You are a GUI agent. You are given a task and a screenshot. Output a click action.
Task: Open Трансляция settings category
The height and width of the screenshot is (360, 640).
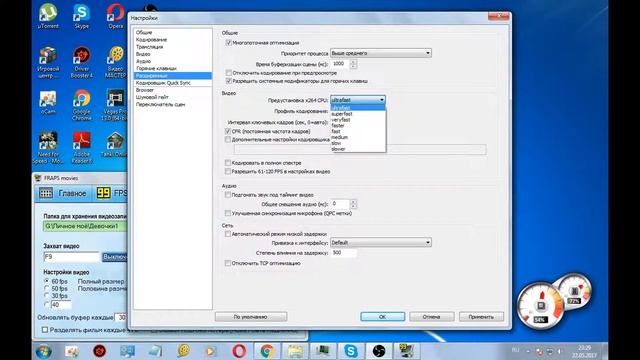173,47
